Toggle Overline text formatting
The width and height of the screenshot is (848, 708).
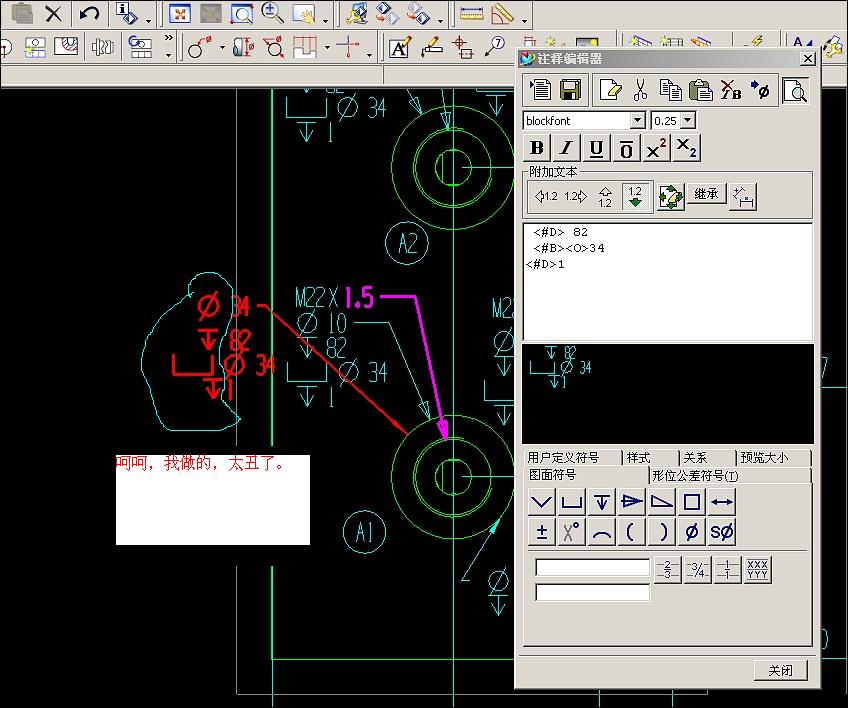click(x=626, y=148)
